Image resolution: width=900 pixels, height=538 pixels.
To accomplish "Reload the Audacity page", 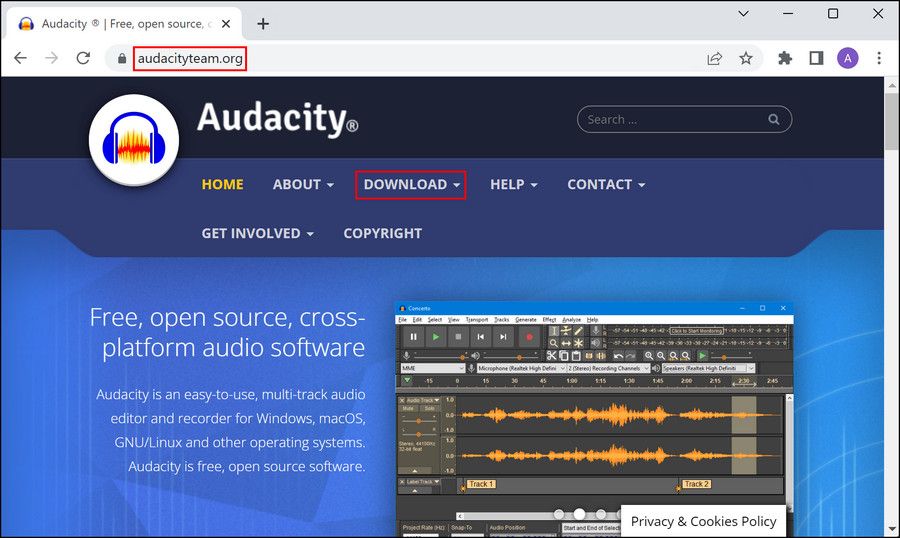I will coord(83,58).
